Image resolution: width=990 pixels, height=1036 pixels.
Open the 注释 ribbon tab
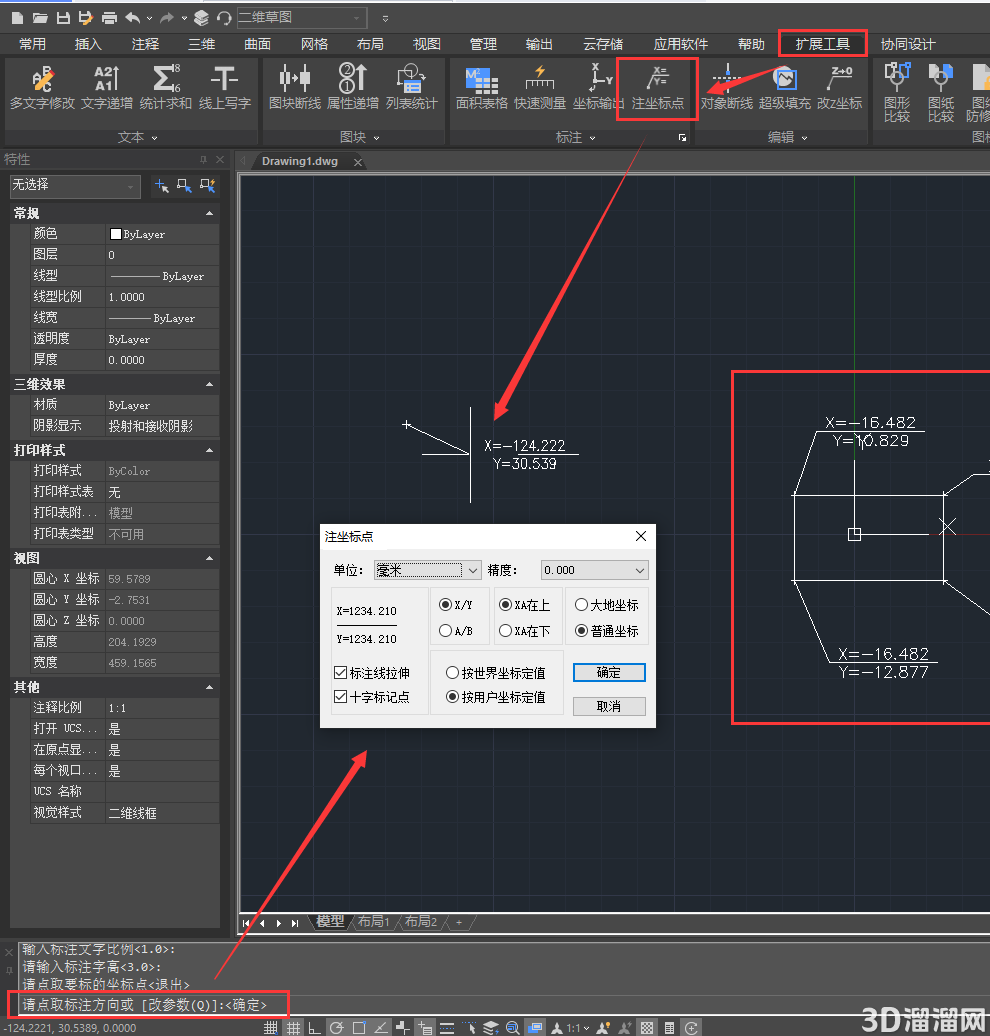[145, 44]
